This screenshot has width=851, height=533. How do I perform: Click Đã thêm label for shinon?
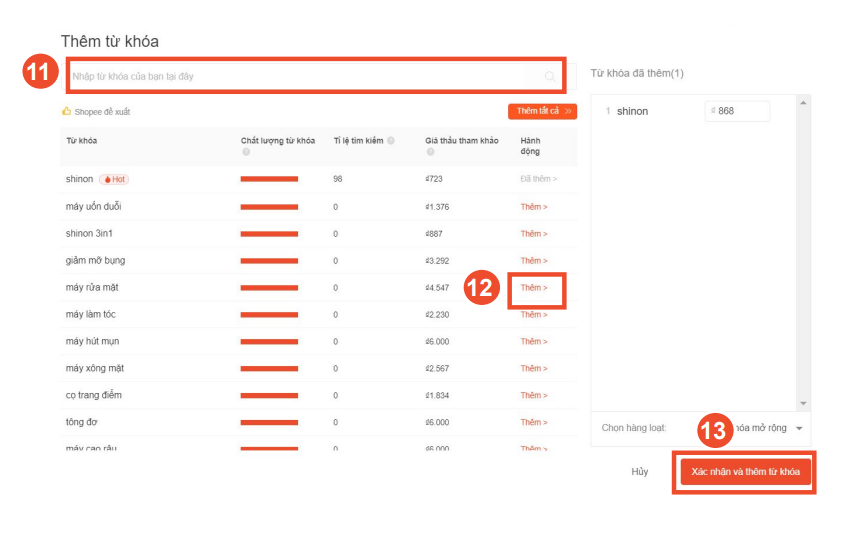point(538,179)
